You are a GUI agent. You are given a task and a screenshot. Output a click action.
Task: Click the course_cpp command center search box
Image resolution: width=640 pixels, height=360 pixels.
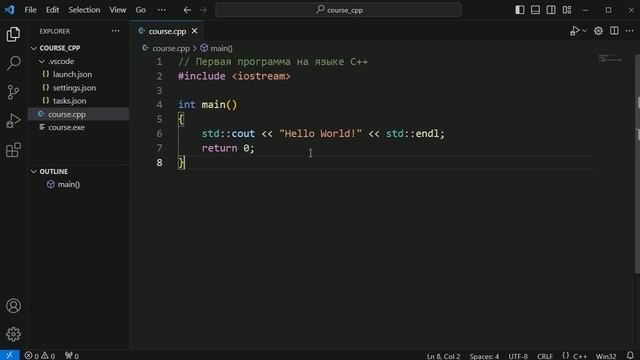pos(338,10)
